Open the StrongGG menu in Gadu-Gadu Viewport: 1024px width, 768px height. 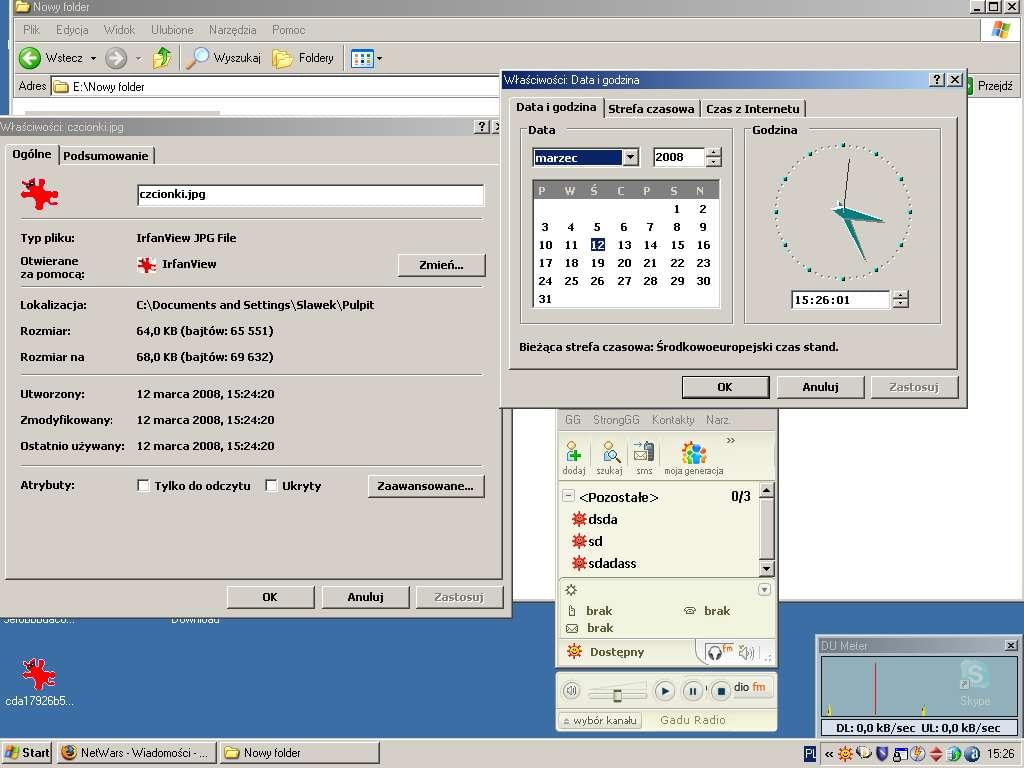coord(616,420)
